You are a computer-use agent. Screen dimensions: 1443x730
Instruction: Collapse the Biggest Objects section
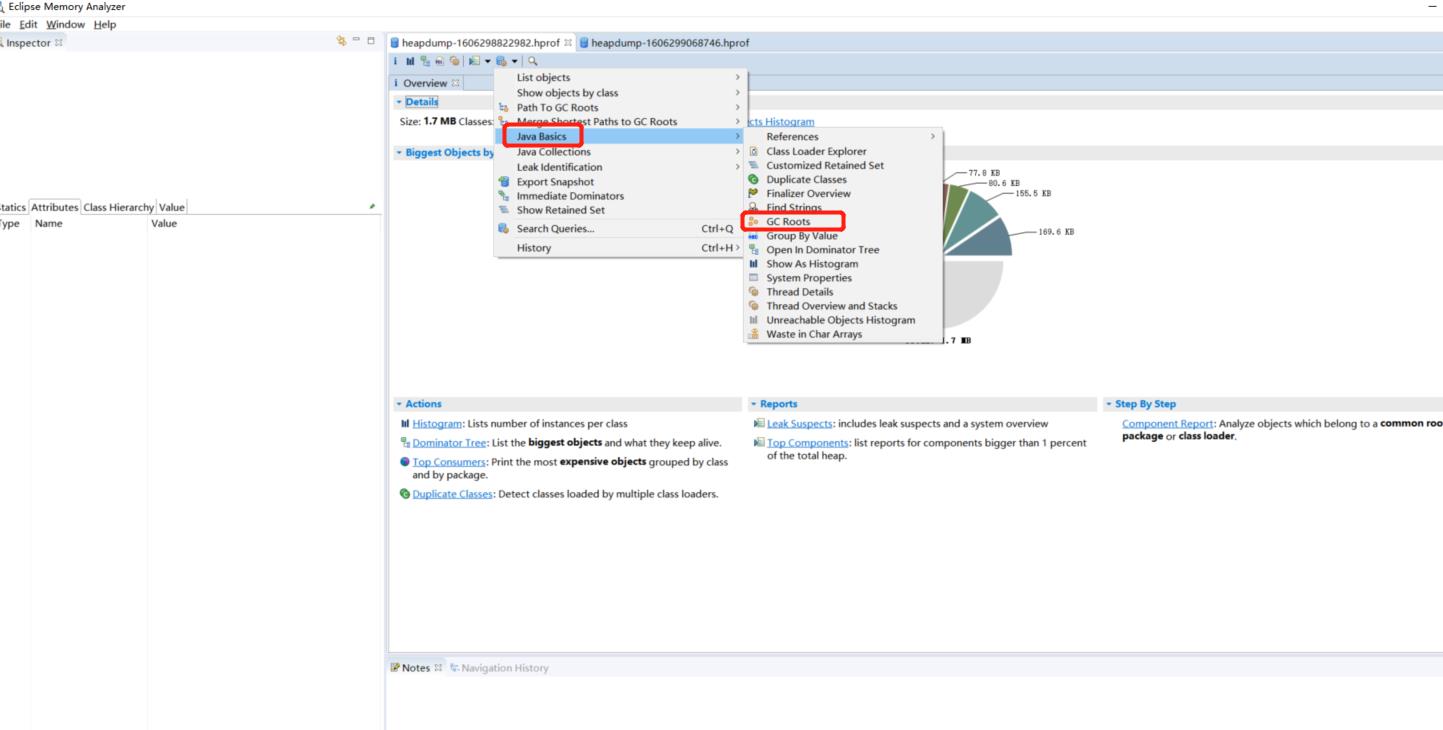[x=398, y=153]
